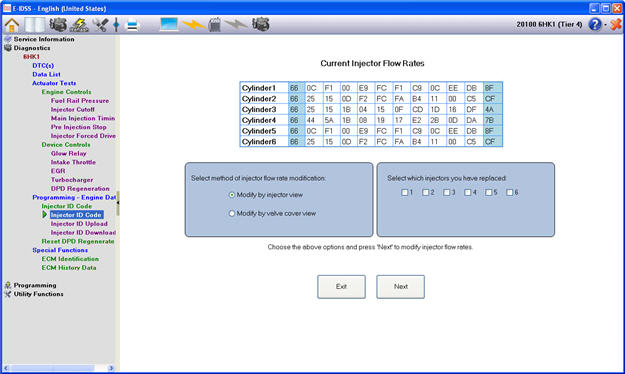The height and width of the screenshot is (374, 625).
Task: Open DPD Regeneration in the tree
Action: tap(80, 188)
